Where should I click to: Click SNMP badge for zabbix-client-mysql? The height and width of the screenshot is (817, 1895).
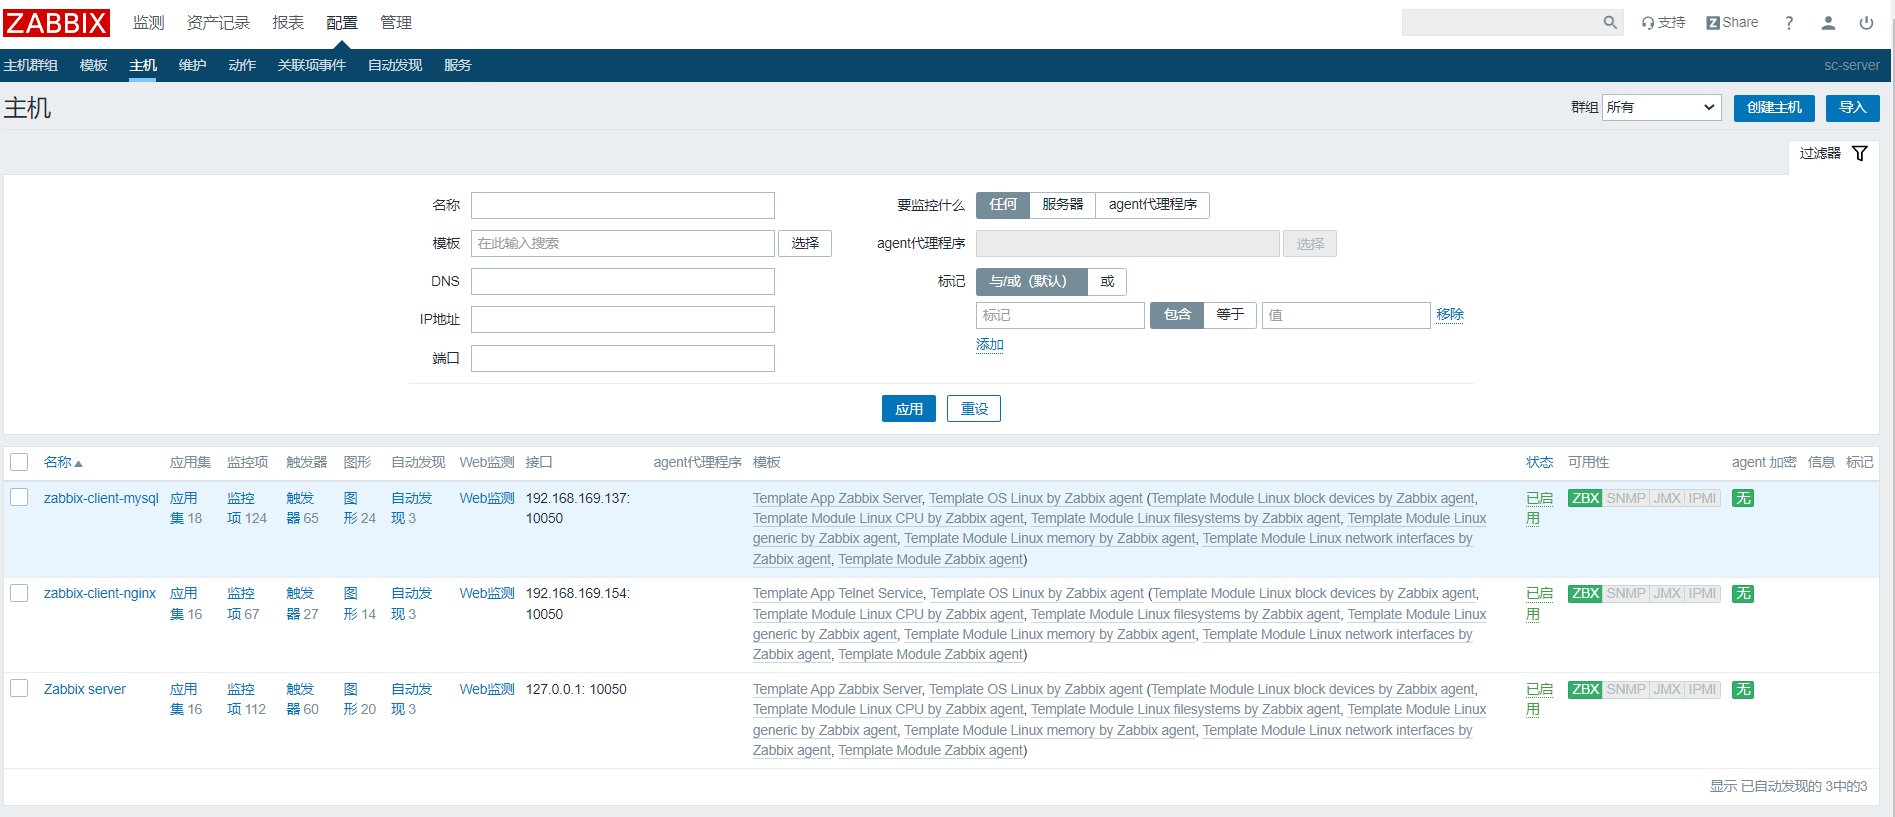1626,498
